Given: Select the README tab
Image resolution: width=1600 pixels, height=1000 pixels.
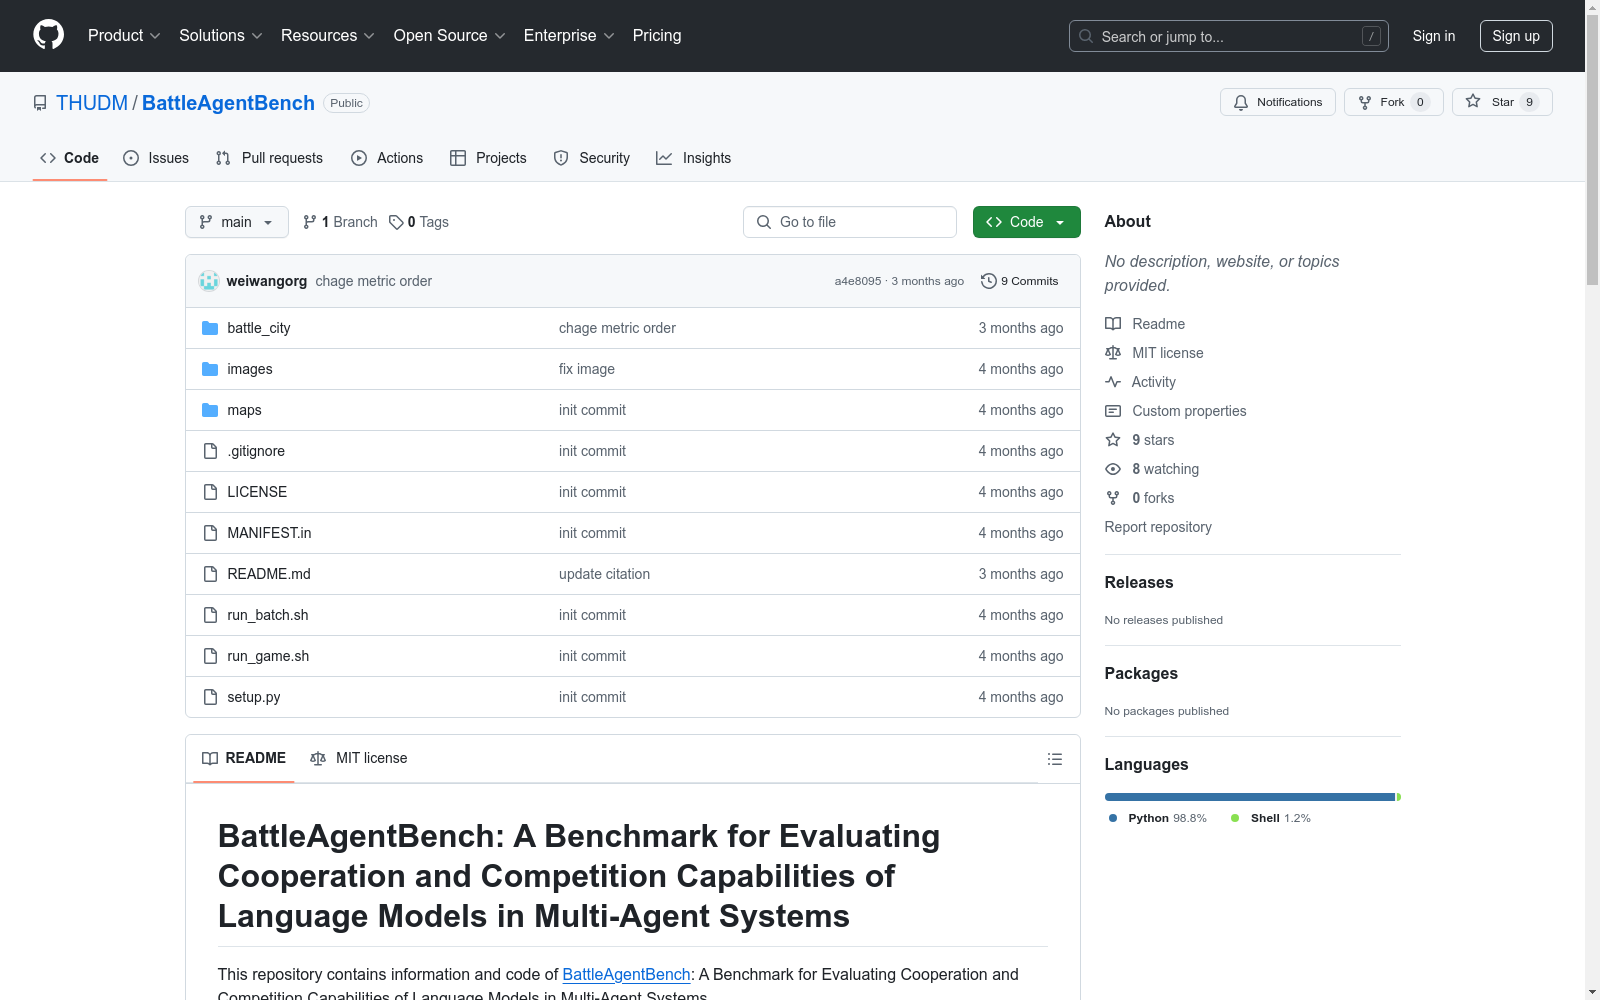Looking at the screenshot, I should (244, 758).
